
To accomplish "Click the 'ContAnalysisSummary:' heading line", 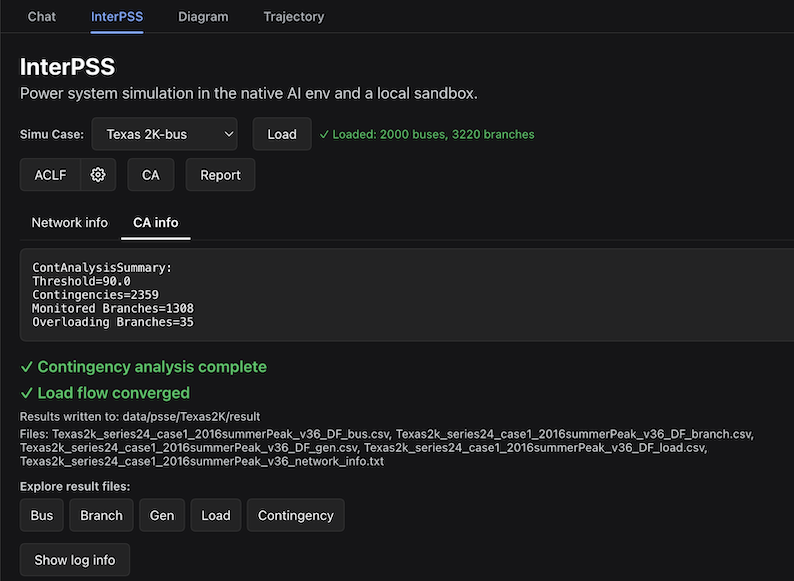I will [102, 267].
